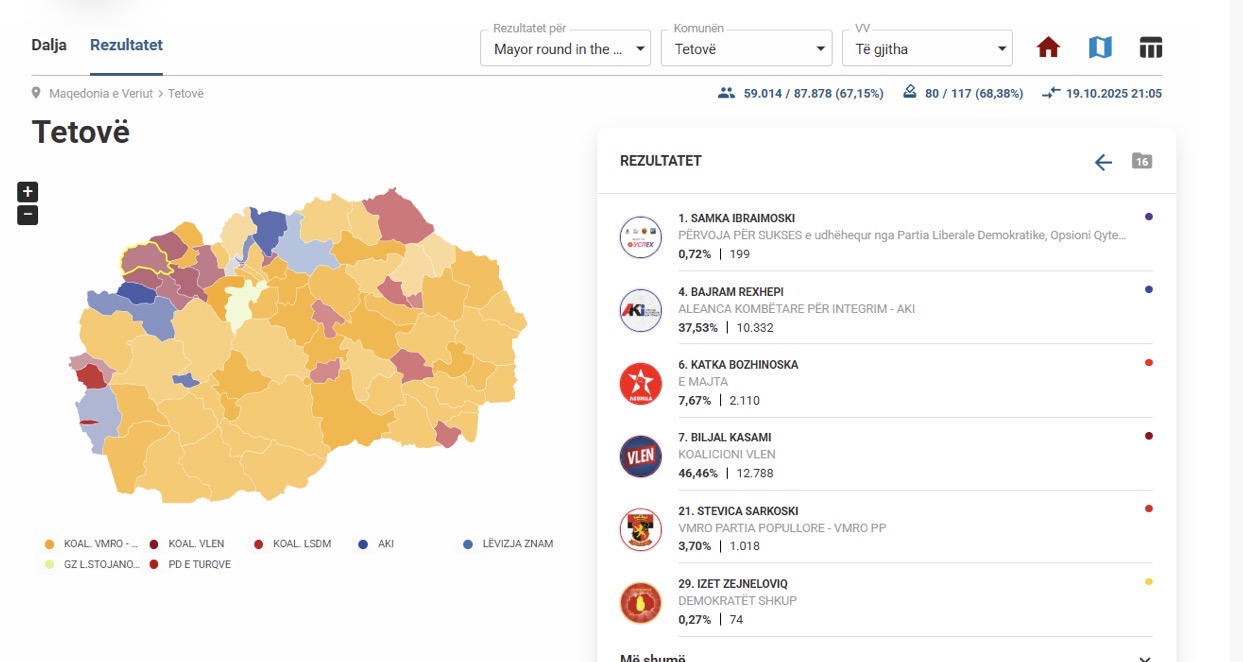This screenshot has width=1243, height=662.
Task: Open the home page via red house icon
Action: [1048, 46]
